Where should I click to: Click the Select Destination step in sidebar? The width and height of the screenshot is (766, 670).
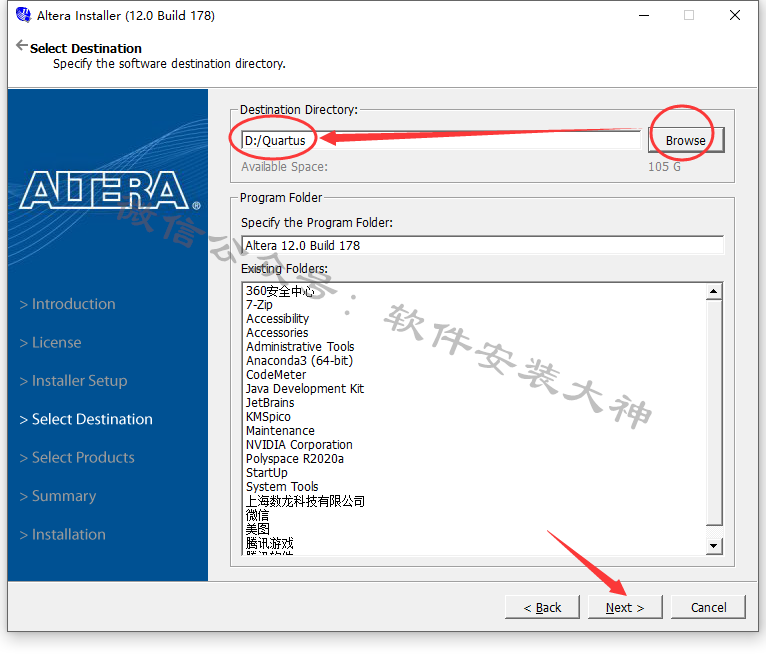point(86,419)
